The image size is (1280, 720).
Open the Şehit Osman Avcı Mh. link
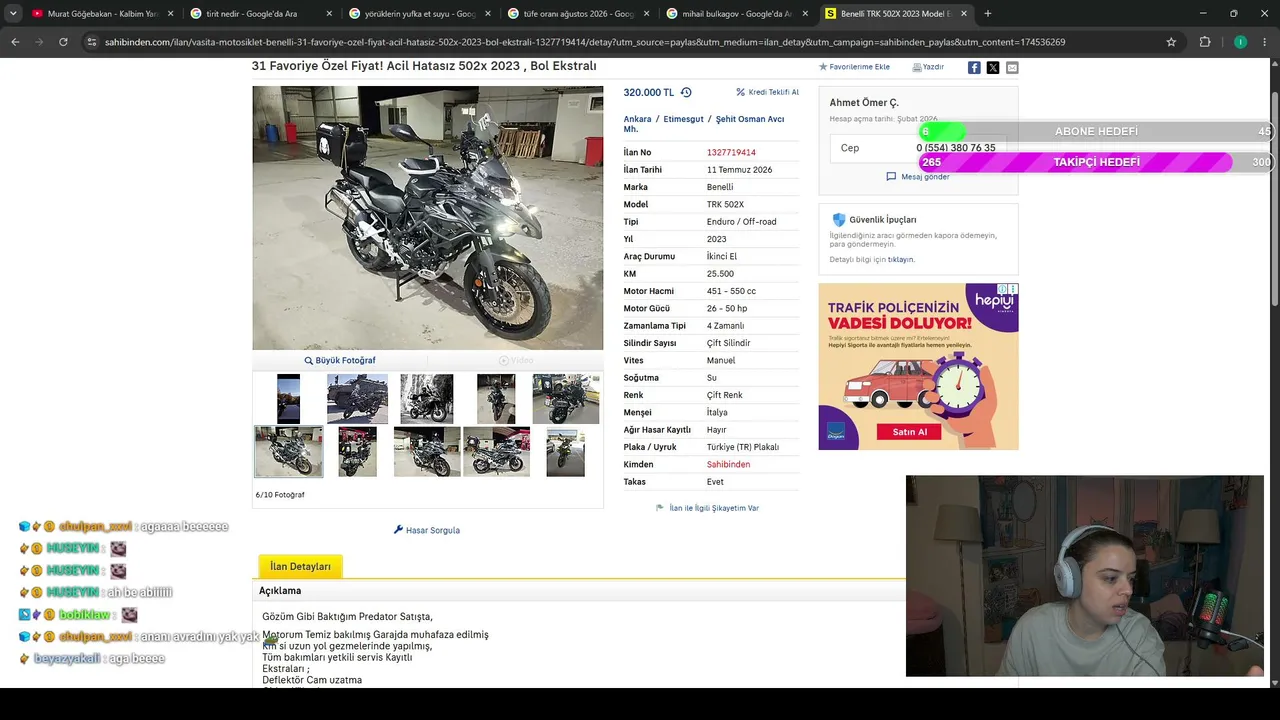(704, 124)
